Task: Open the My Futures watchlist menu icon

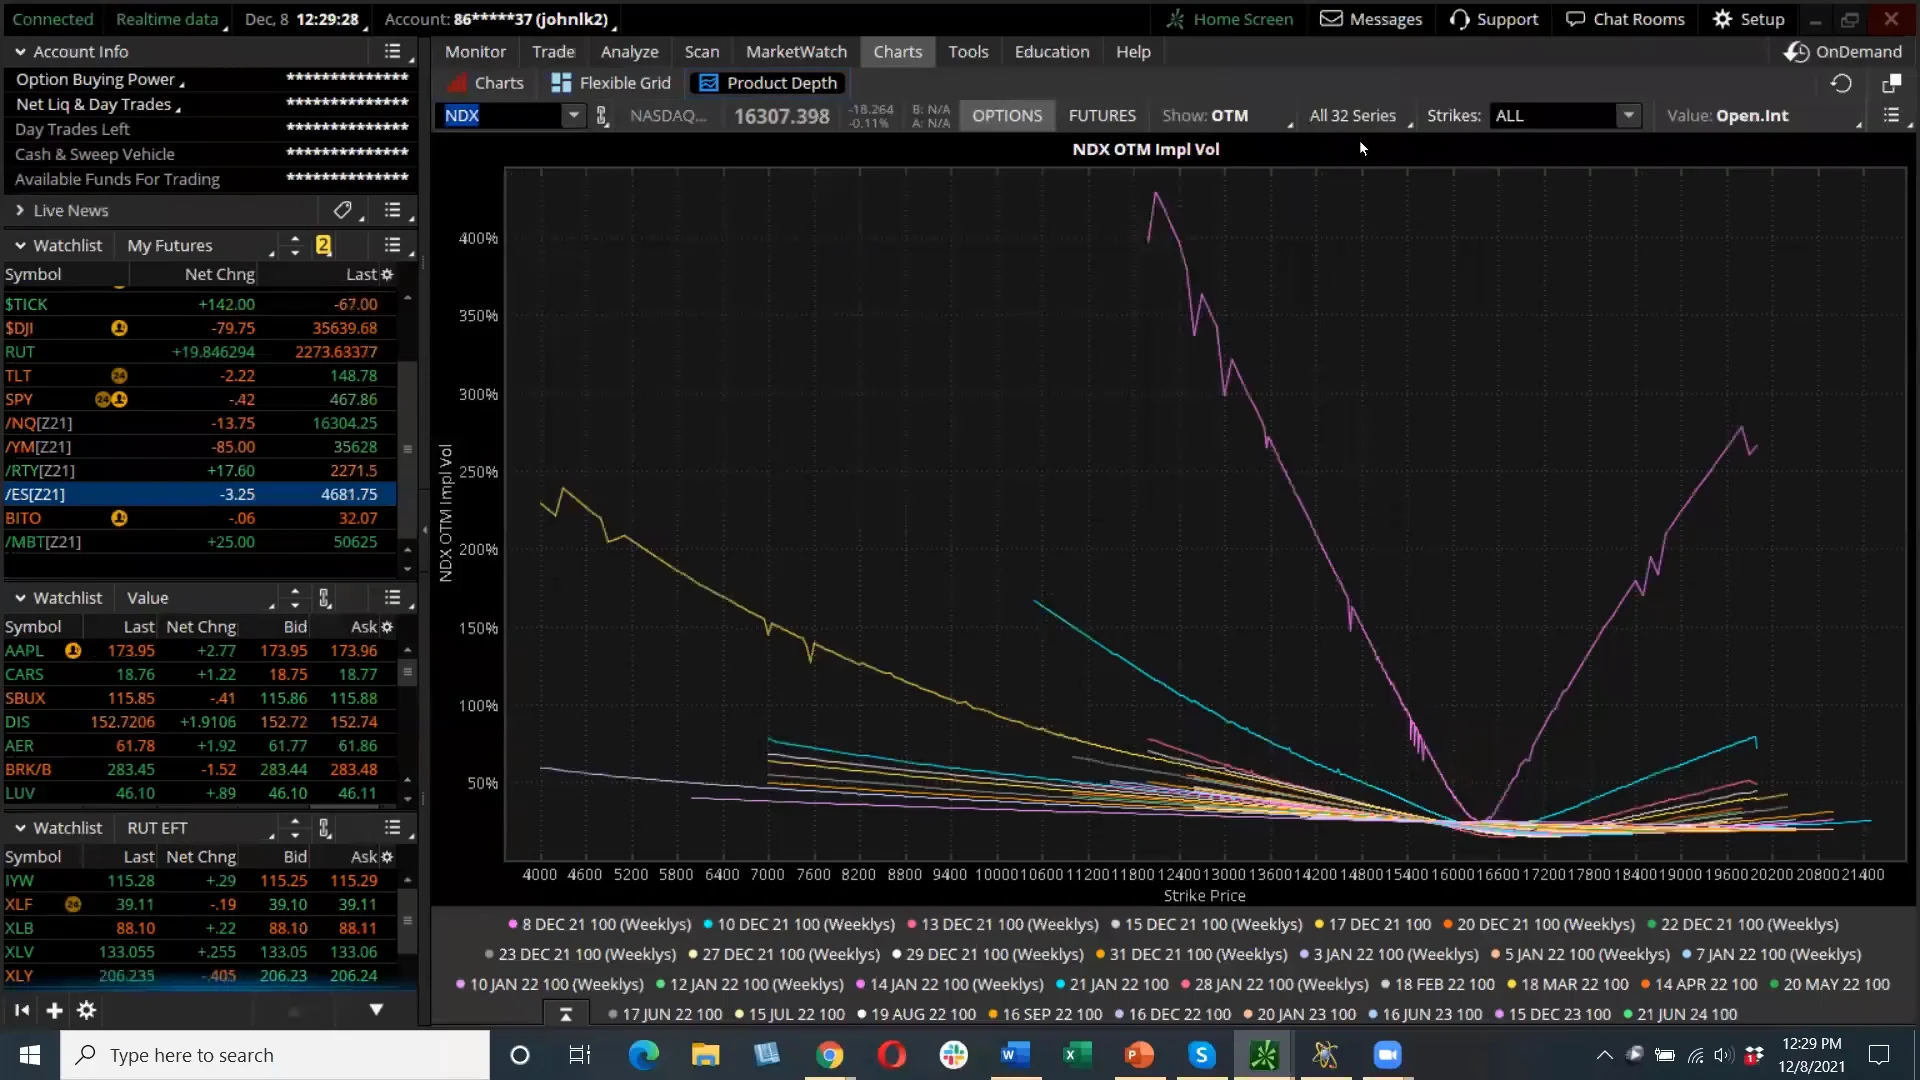Action: tap(393, 245)
